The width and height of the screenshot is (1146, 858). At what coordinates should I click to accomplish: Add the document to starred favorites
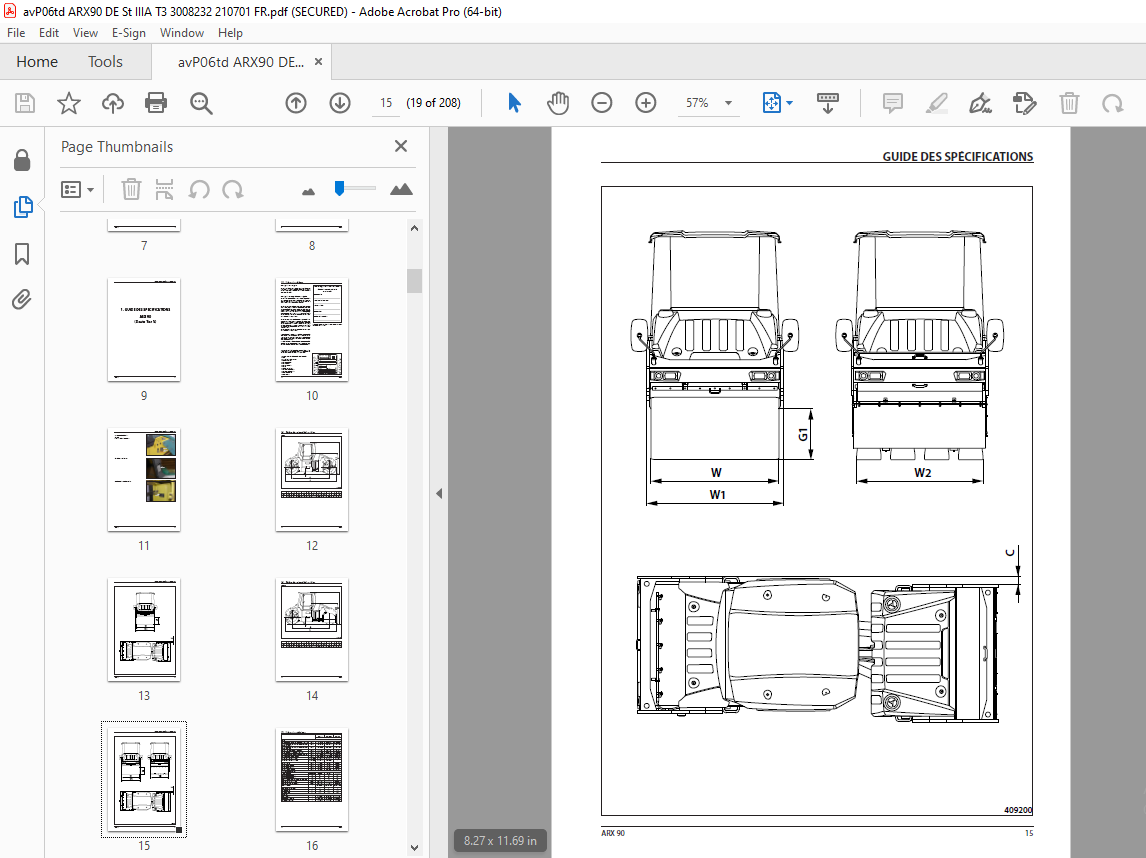click(x=69, y=103)
